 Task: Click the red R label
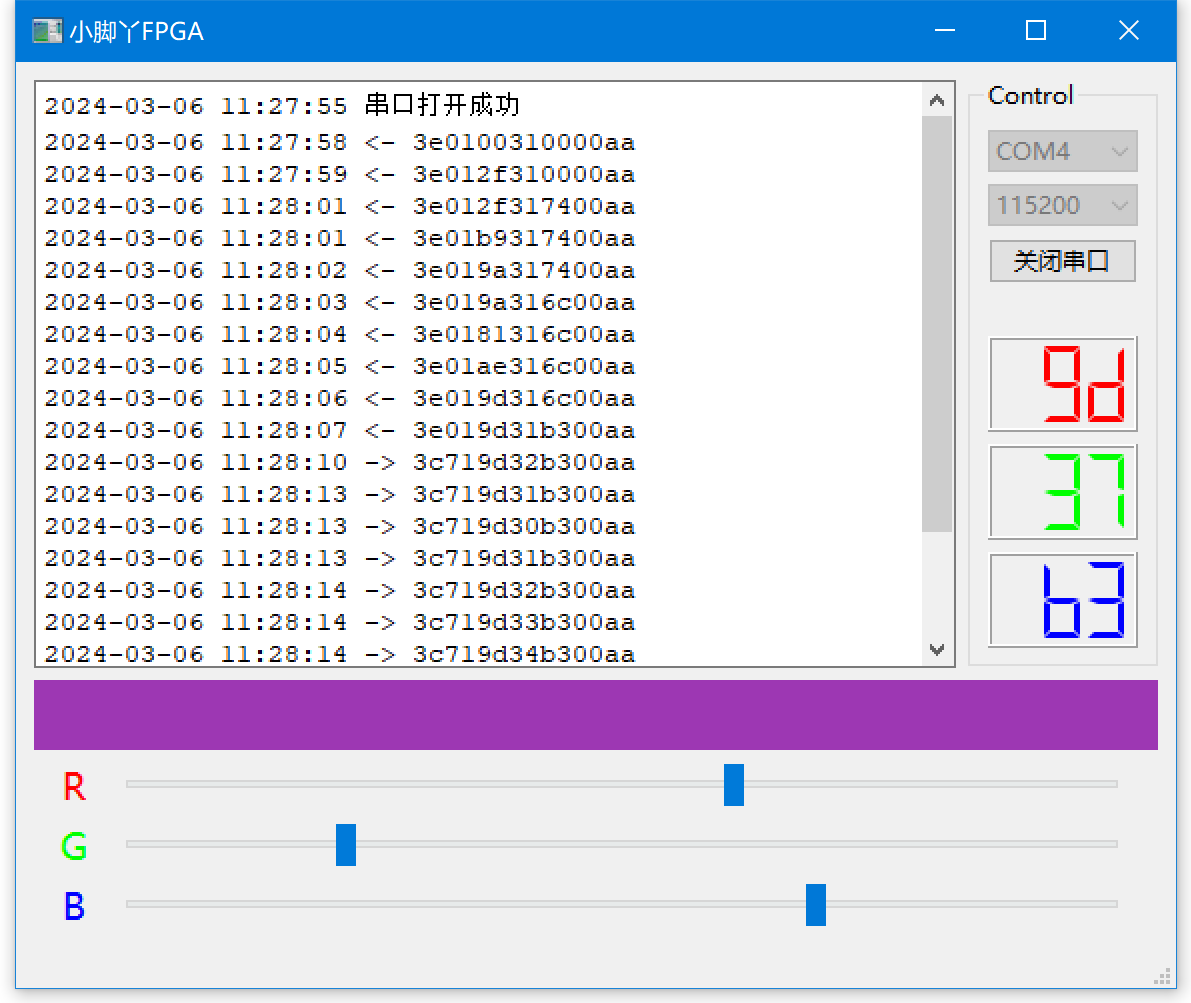(x=74, y=786)
